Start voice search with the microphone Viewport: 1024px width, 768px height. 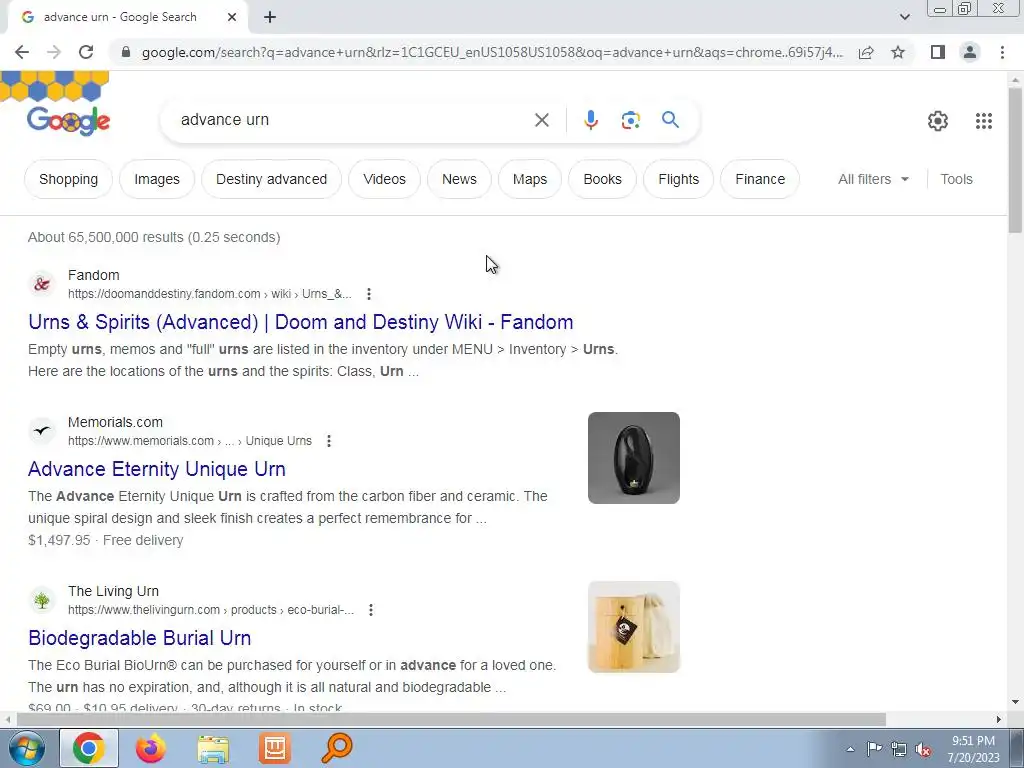[590, 120]
